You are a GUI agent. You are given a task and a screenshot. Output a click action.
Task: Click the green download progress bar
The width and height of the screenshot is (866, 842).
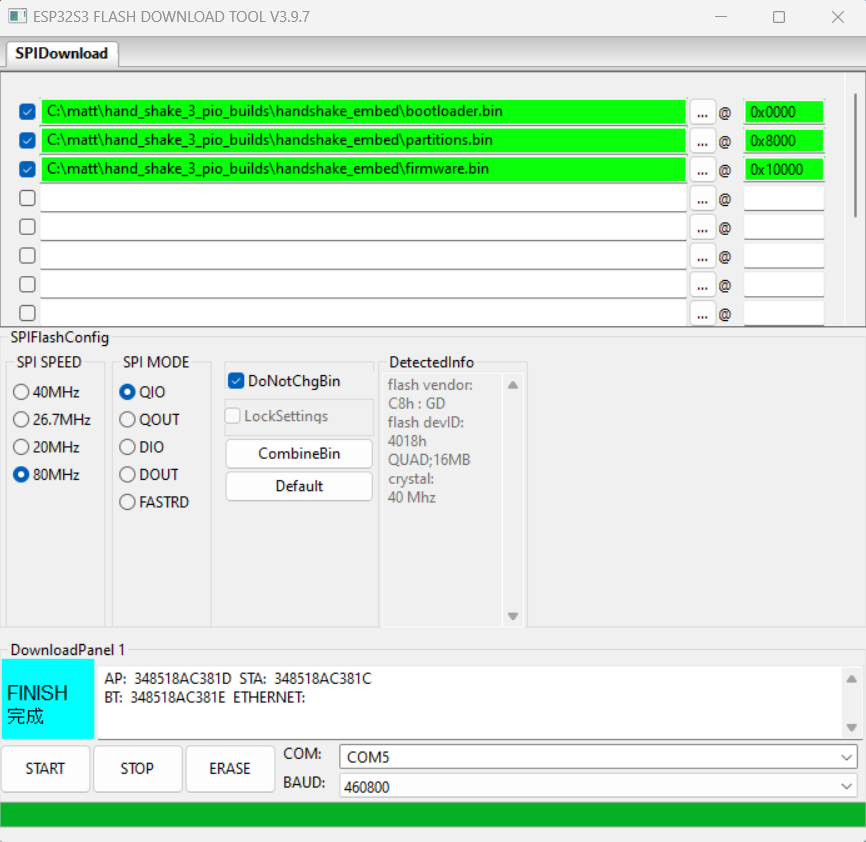pyautogui.click(x=432, y=814)
